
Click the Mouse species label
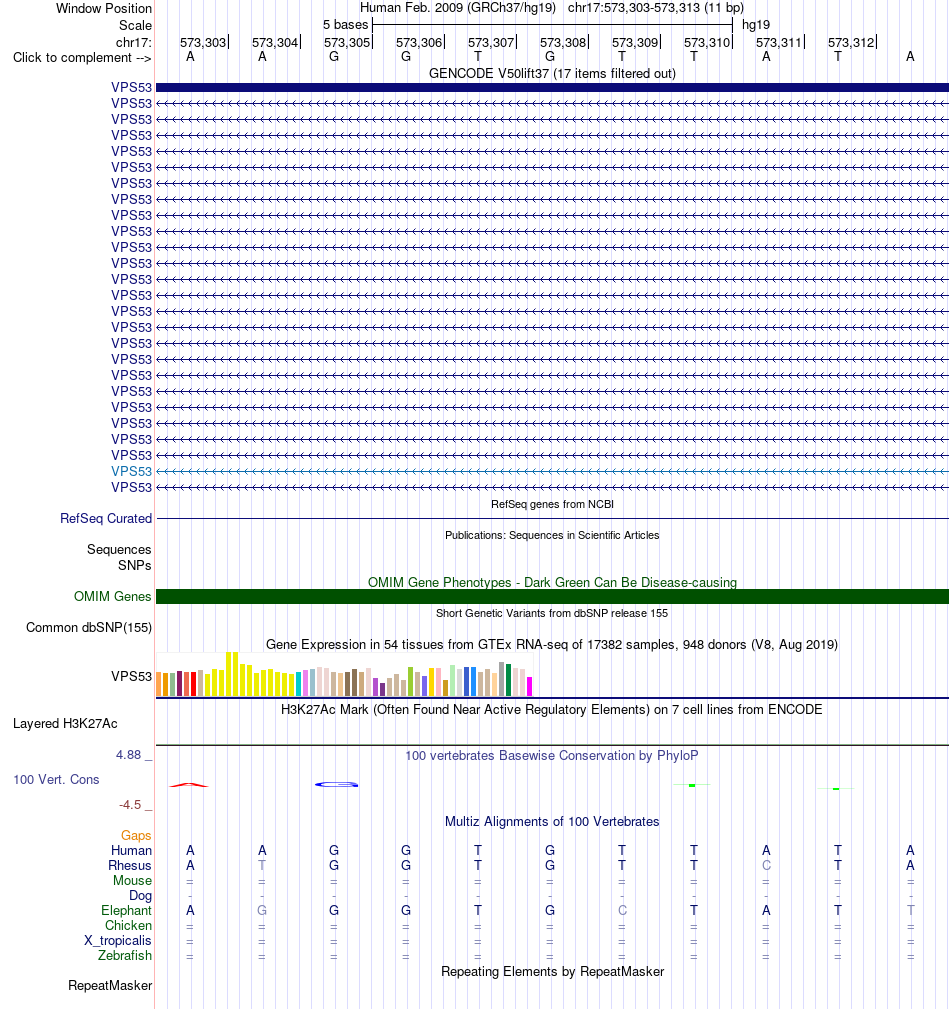click(133, 881)
